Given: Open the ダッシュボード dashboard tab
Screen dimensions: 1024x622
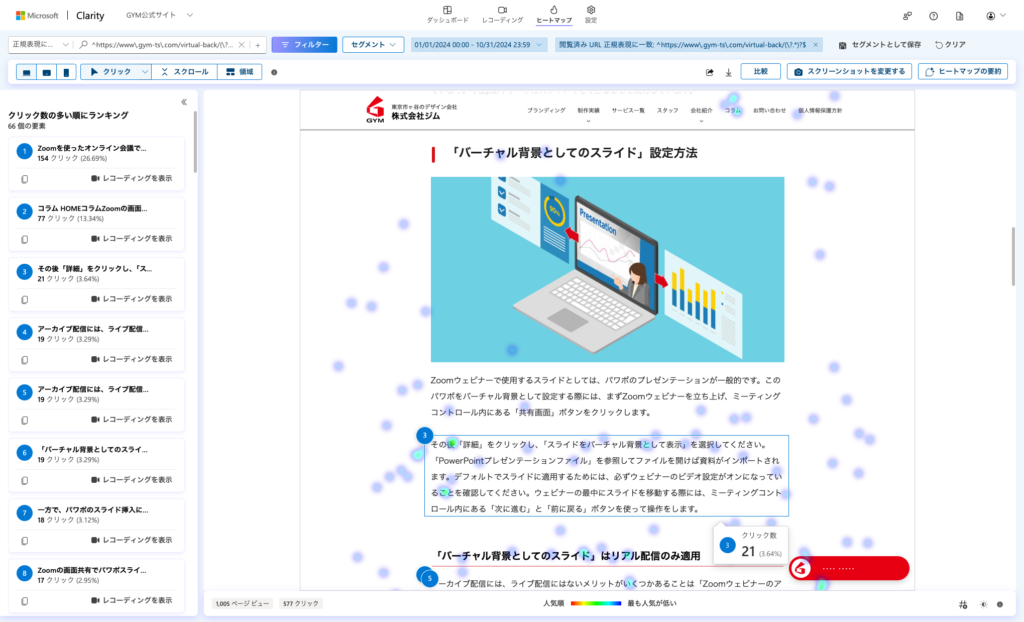Looking at the screenshot, I should point(447,14).
